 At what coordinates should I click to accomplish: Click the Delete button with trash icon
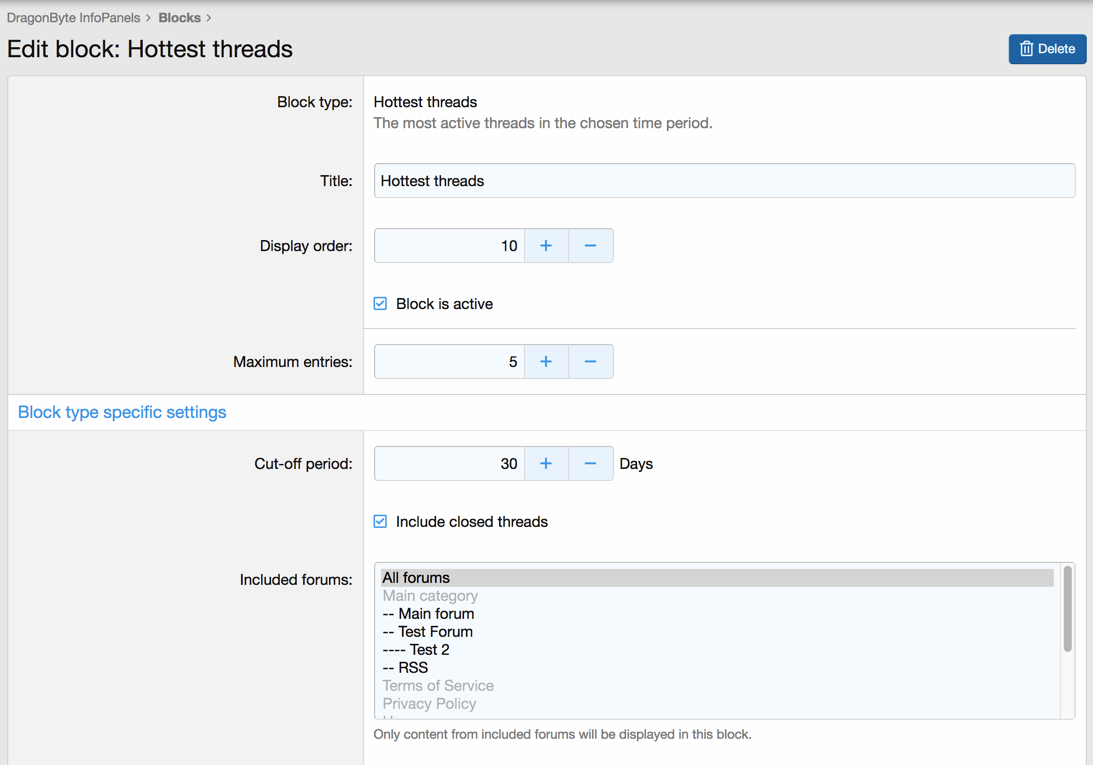[x=1047, y=49]
